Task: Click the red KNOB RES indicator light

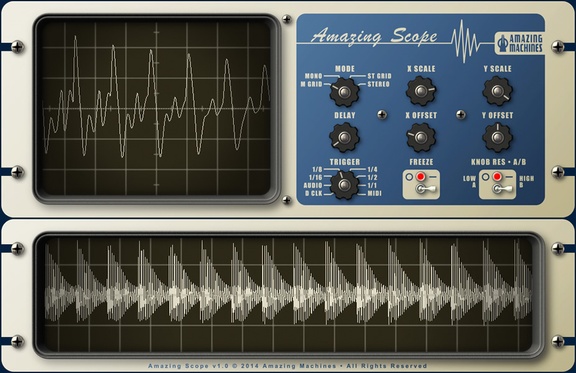Action: click(x=497, y=177)
